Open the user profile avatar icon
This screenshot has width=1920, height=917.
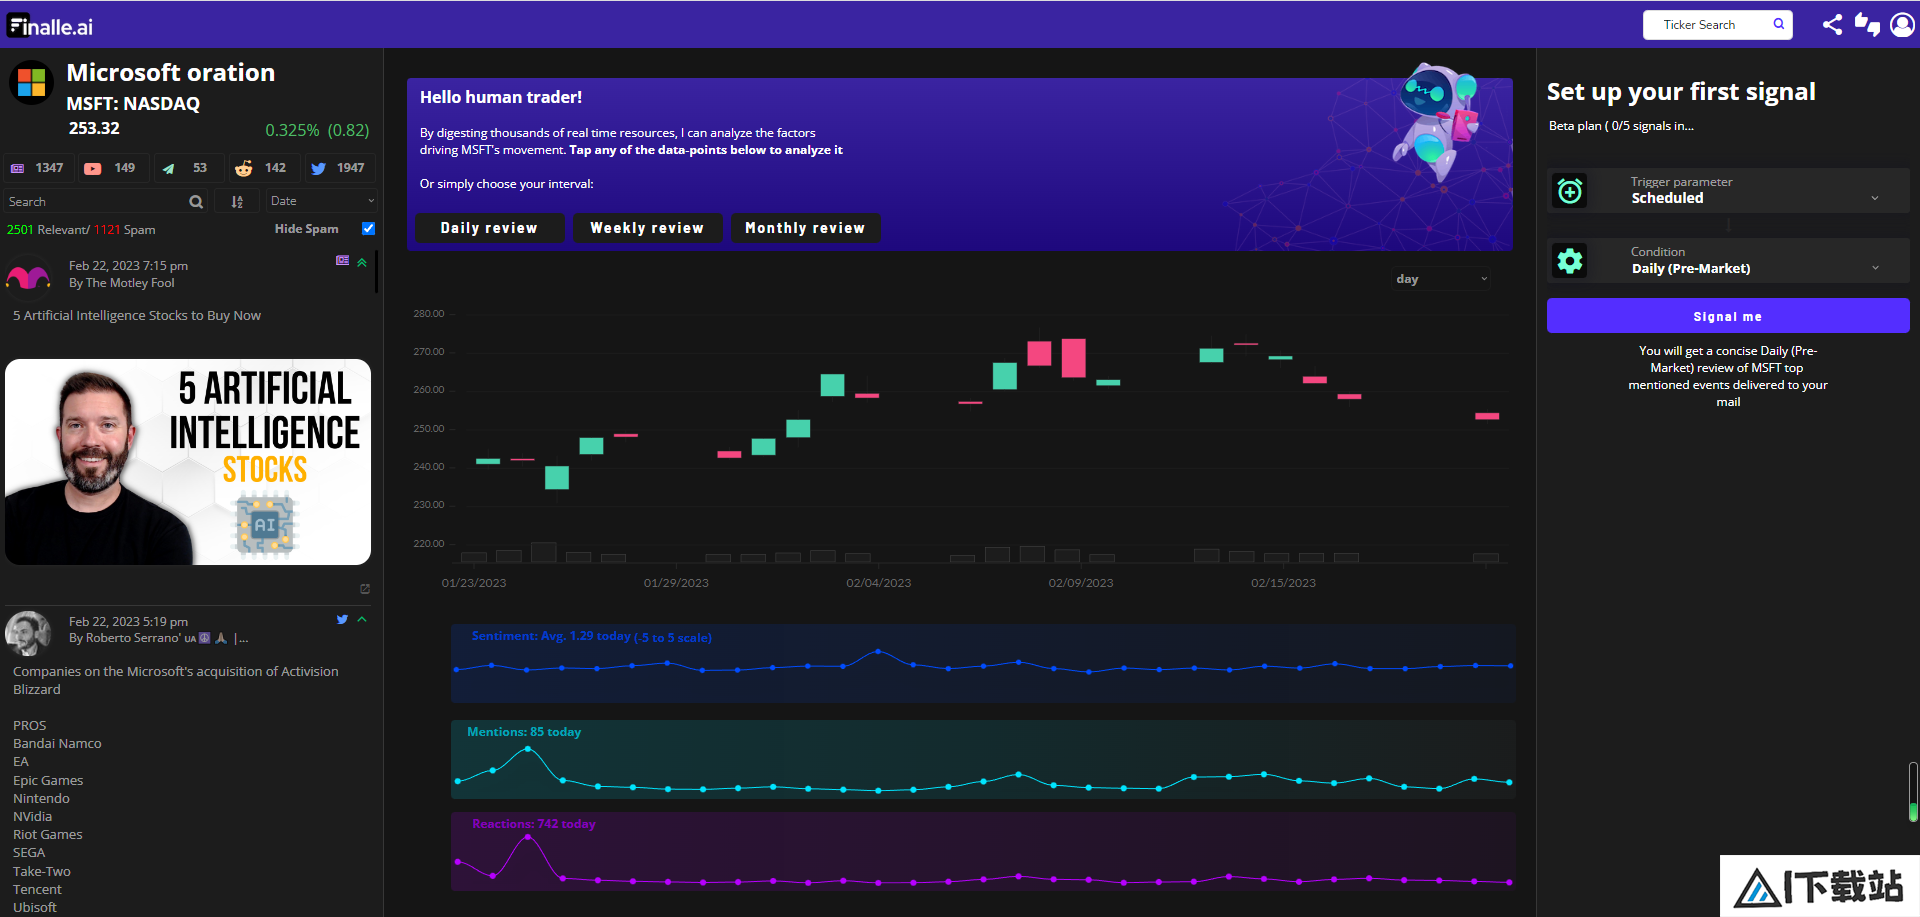point(1902,24)
